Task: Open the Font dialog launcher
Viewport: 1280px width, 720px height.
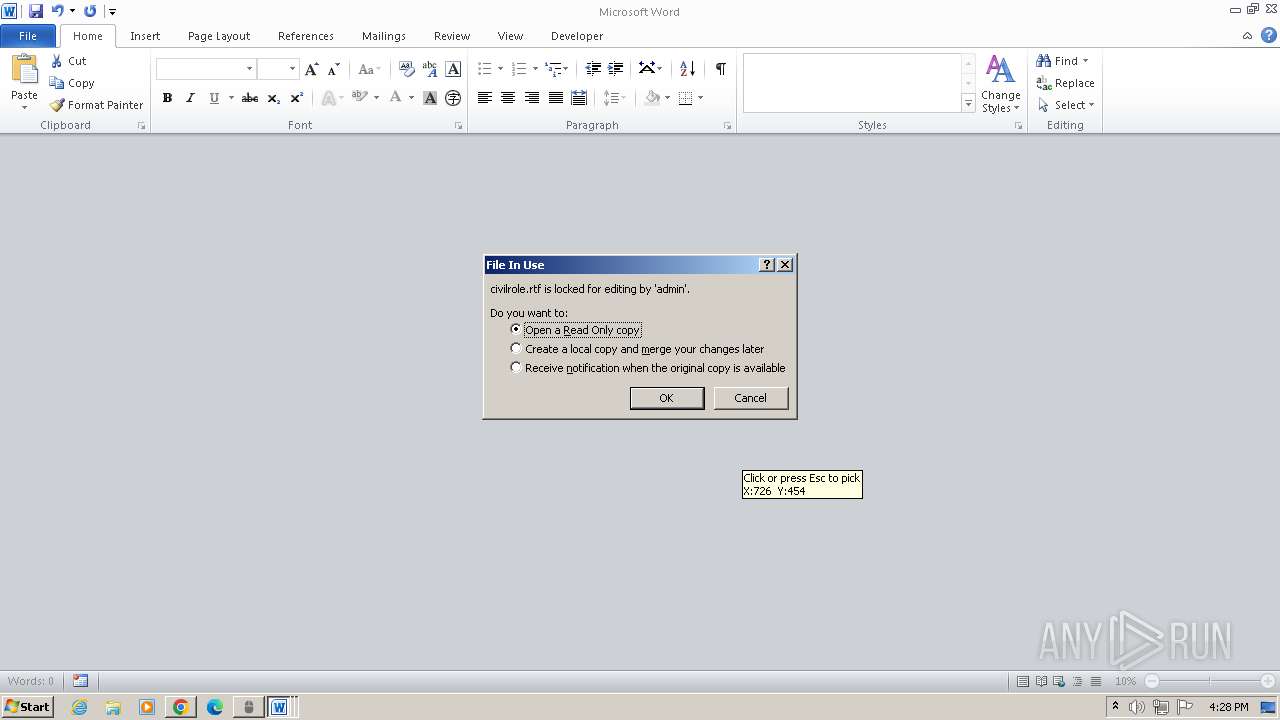Action: 458,126
